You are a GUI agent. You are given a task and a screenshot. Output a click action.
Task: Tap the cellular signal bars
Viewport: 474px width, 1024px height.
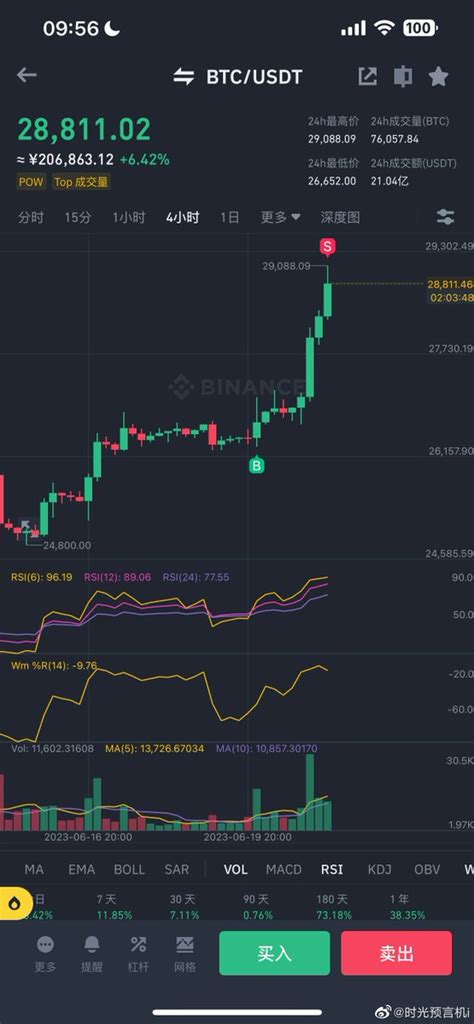(353, 28)
